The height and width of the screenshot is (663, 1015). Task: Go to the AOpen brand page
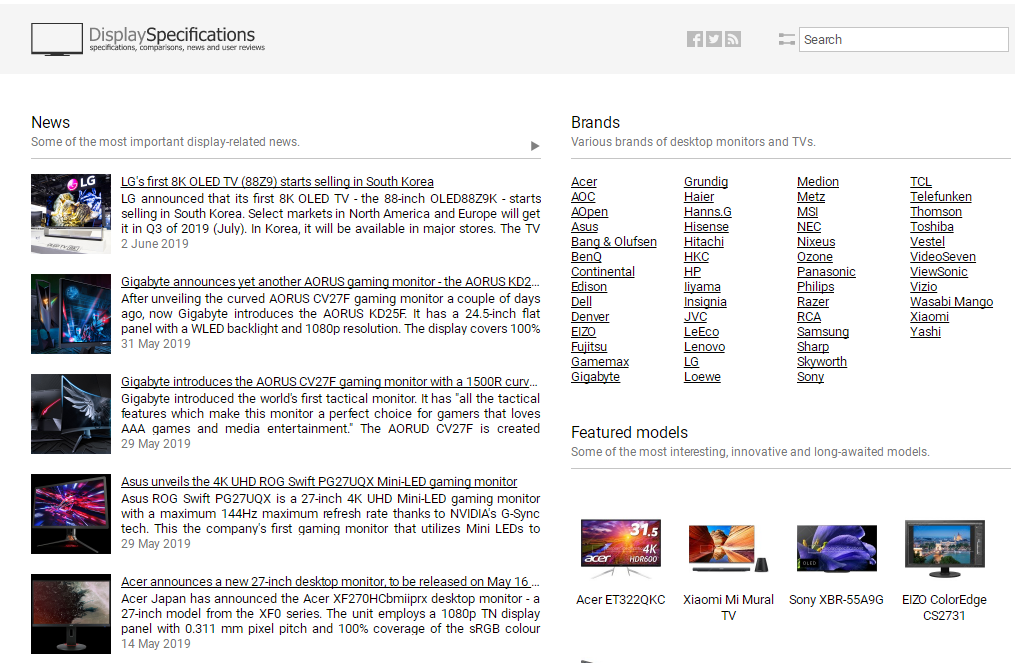pyautogui.click(x=589, y=212)
